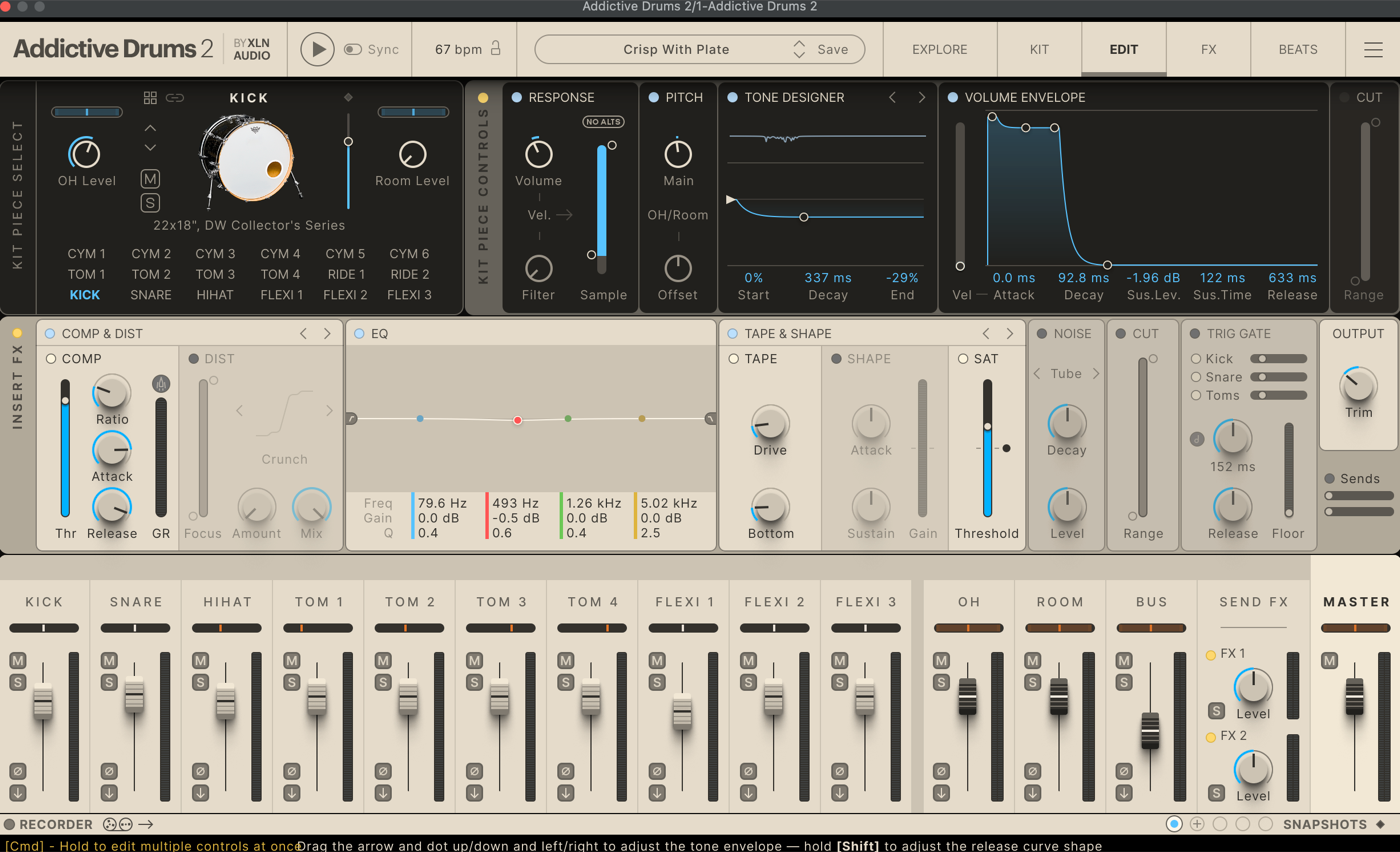Image resolution: width=1400 pixels, height=852 pixels.
Task: Click the SAT Threshold slider
Action: coord(987,447)
